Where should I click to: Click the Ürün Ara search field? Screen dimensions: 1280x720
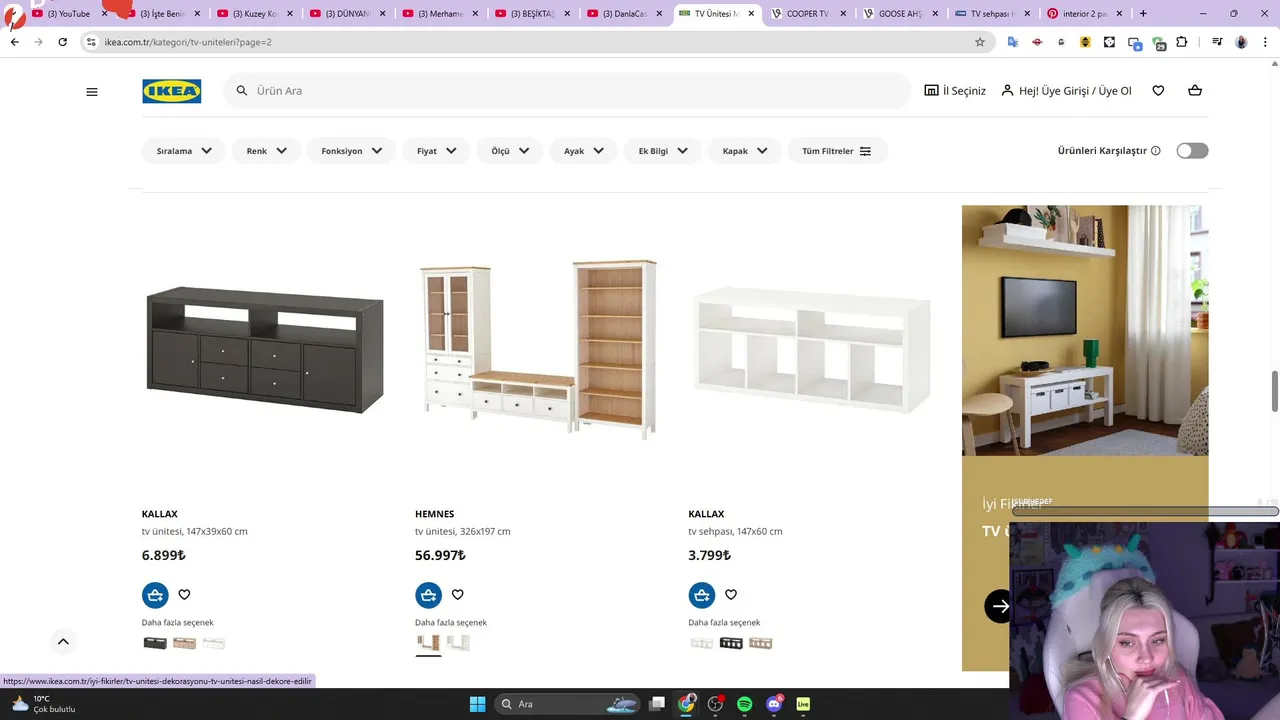pos(567,91)
